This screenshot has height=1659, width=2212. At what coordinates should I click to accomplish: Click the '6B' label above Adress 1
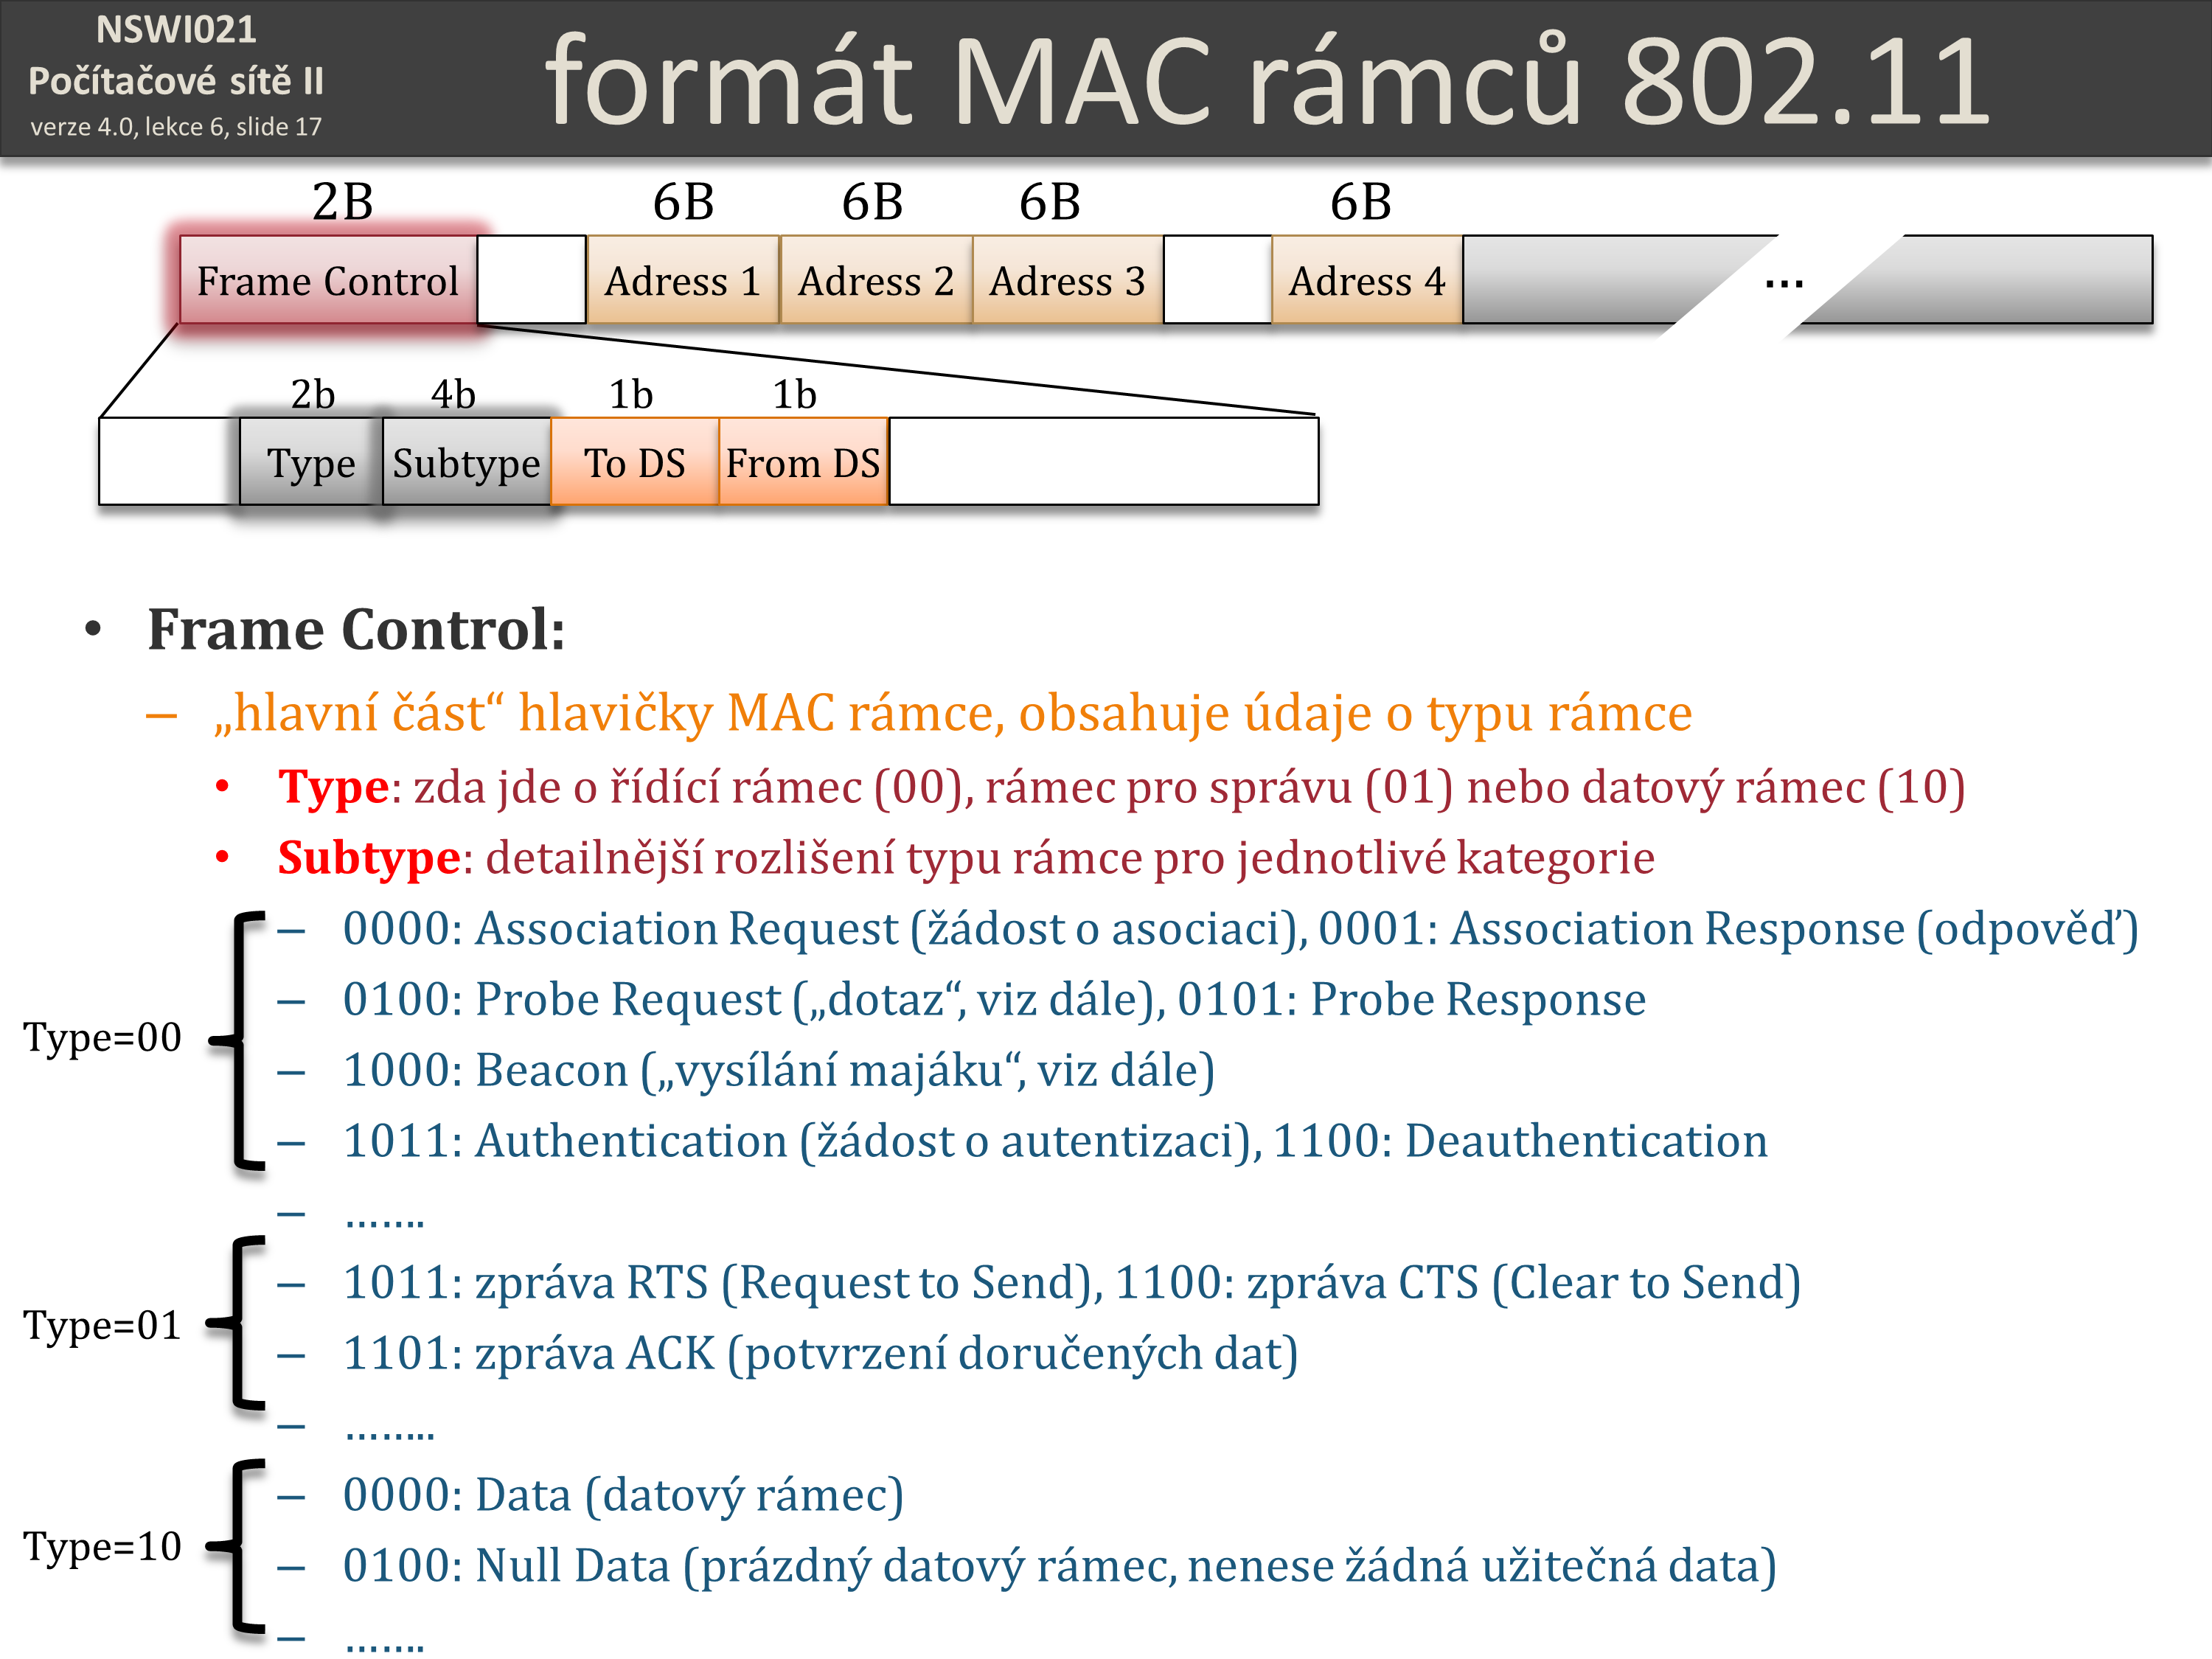pyautogui.click(x=684, y=202)
